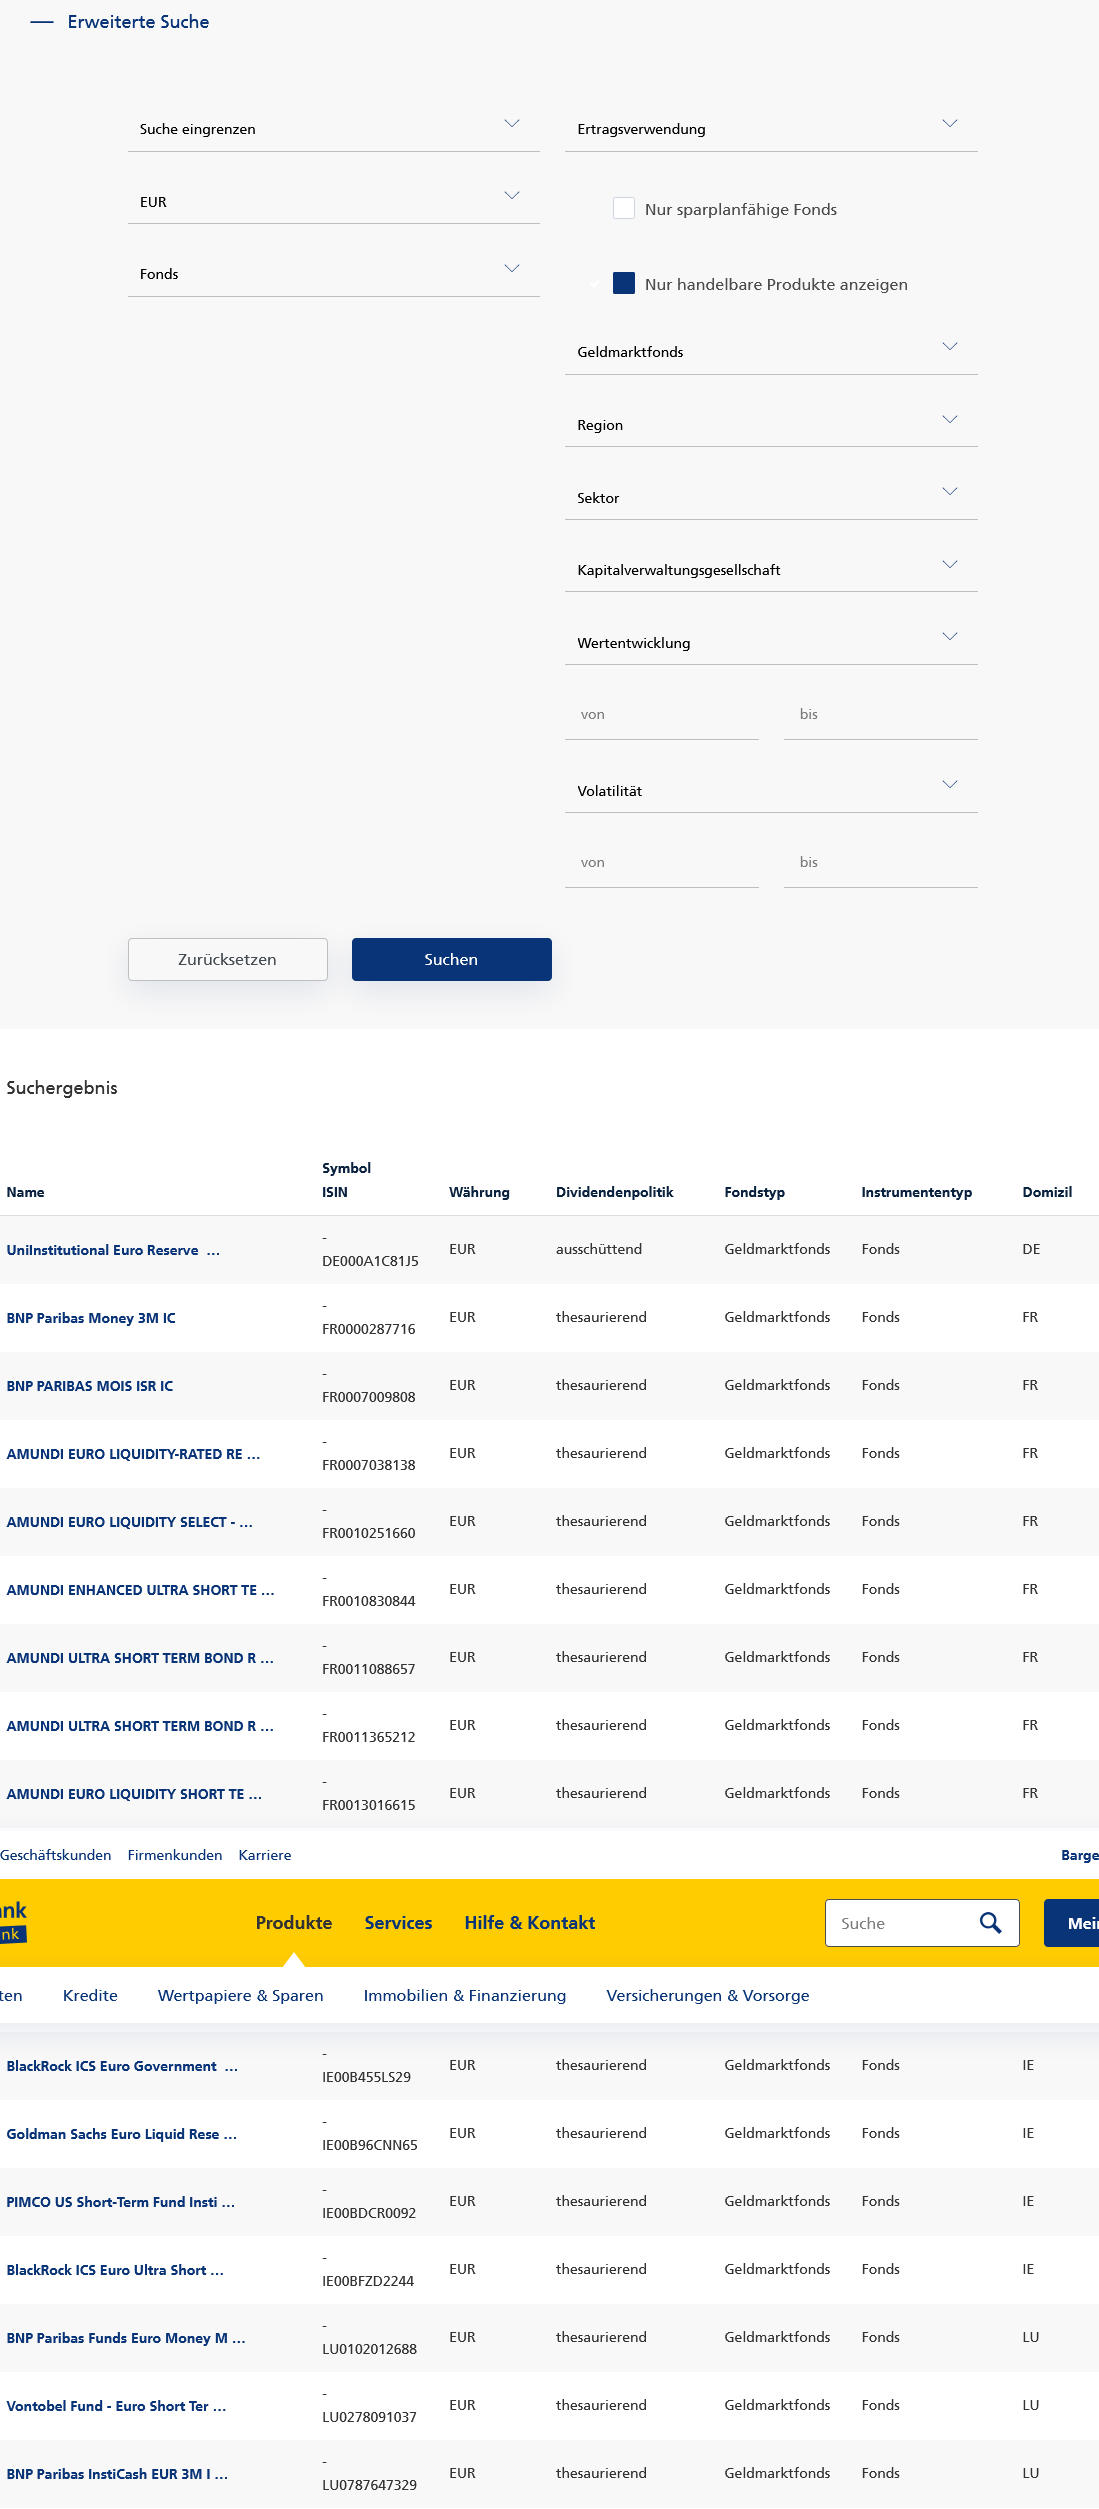Screen dimensions: 1099x2509
Task: Open Hilfe & Kontakt menu
Action: (x=530, y=1923)
